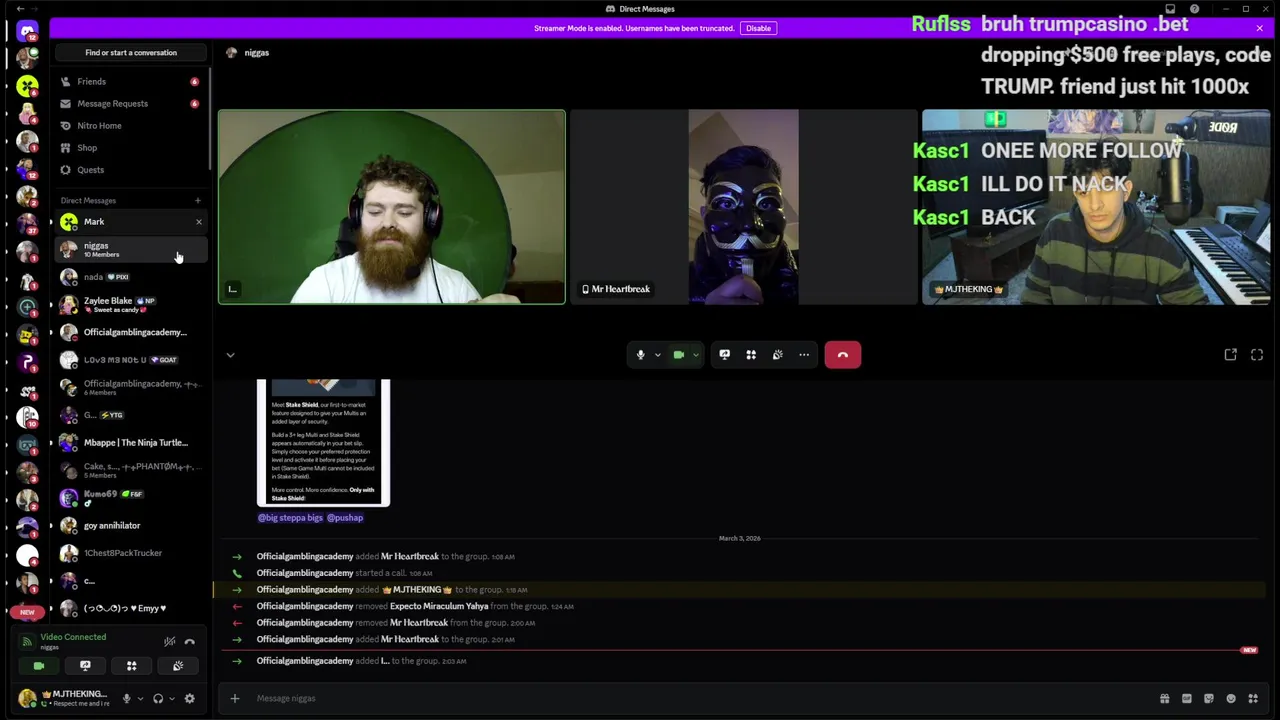Start an Activity from call bar
The image size is (1280, 720).
[x=751, y=355]
